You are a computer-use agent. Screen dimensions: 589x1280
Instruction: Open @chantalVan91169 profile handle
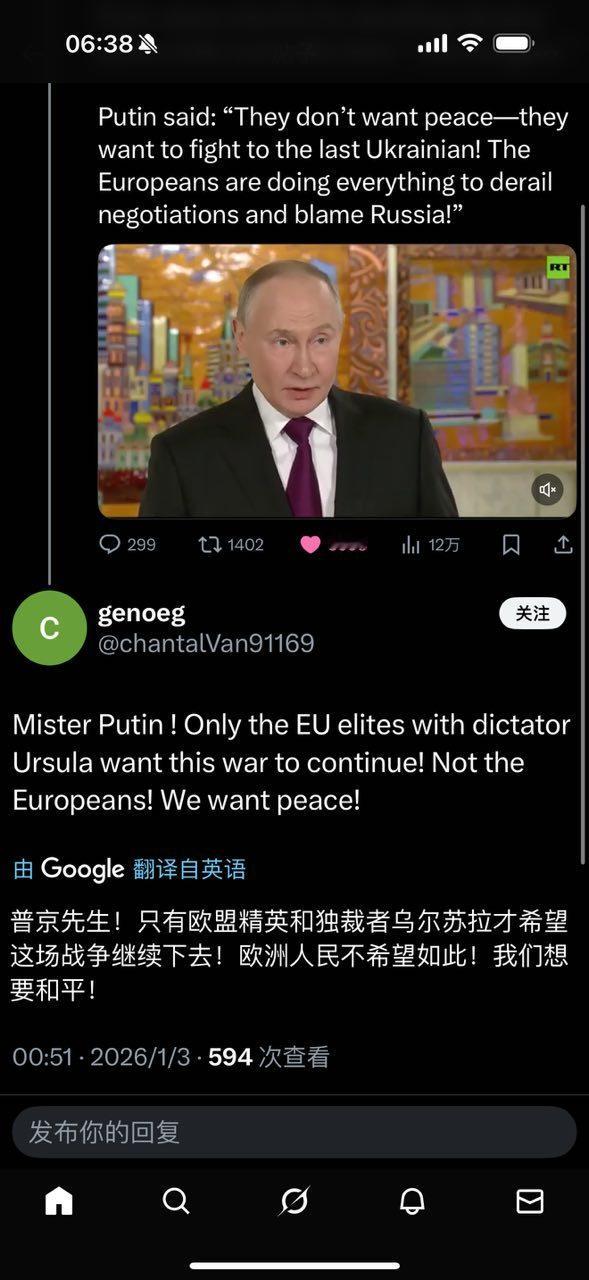(206, 643)
